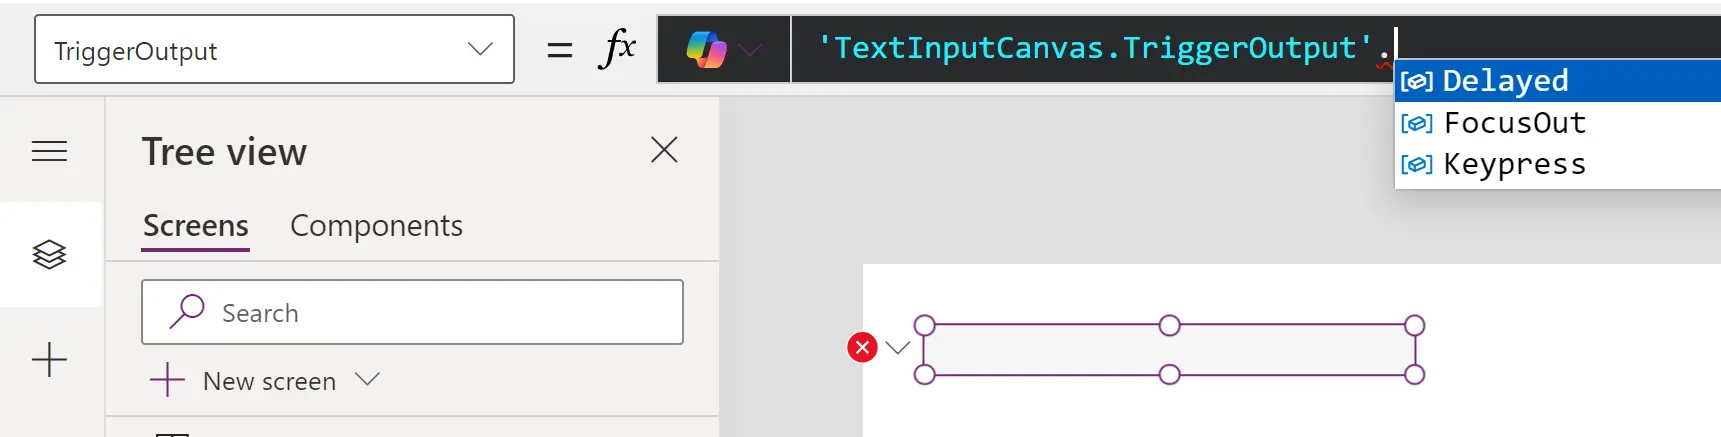Pick Keypress in the suggestion list
The image size is (1721, 437).
[1514, 164]
